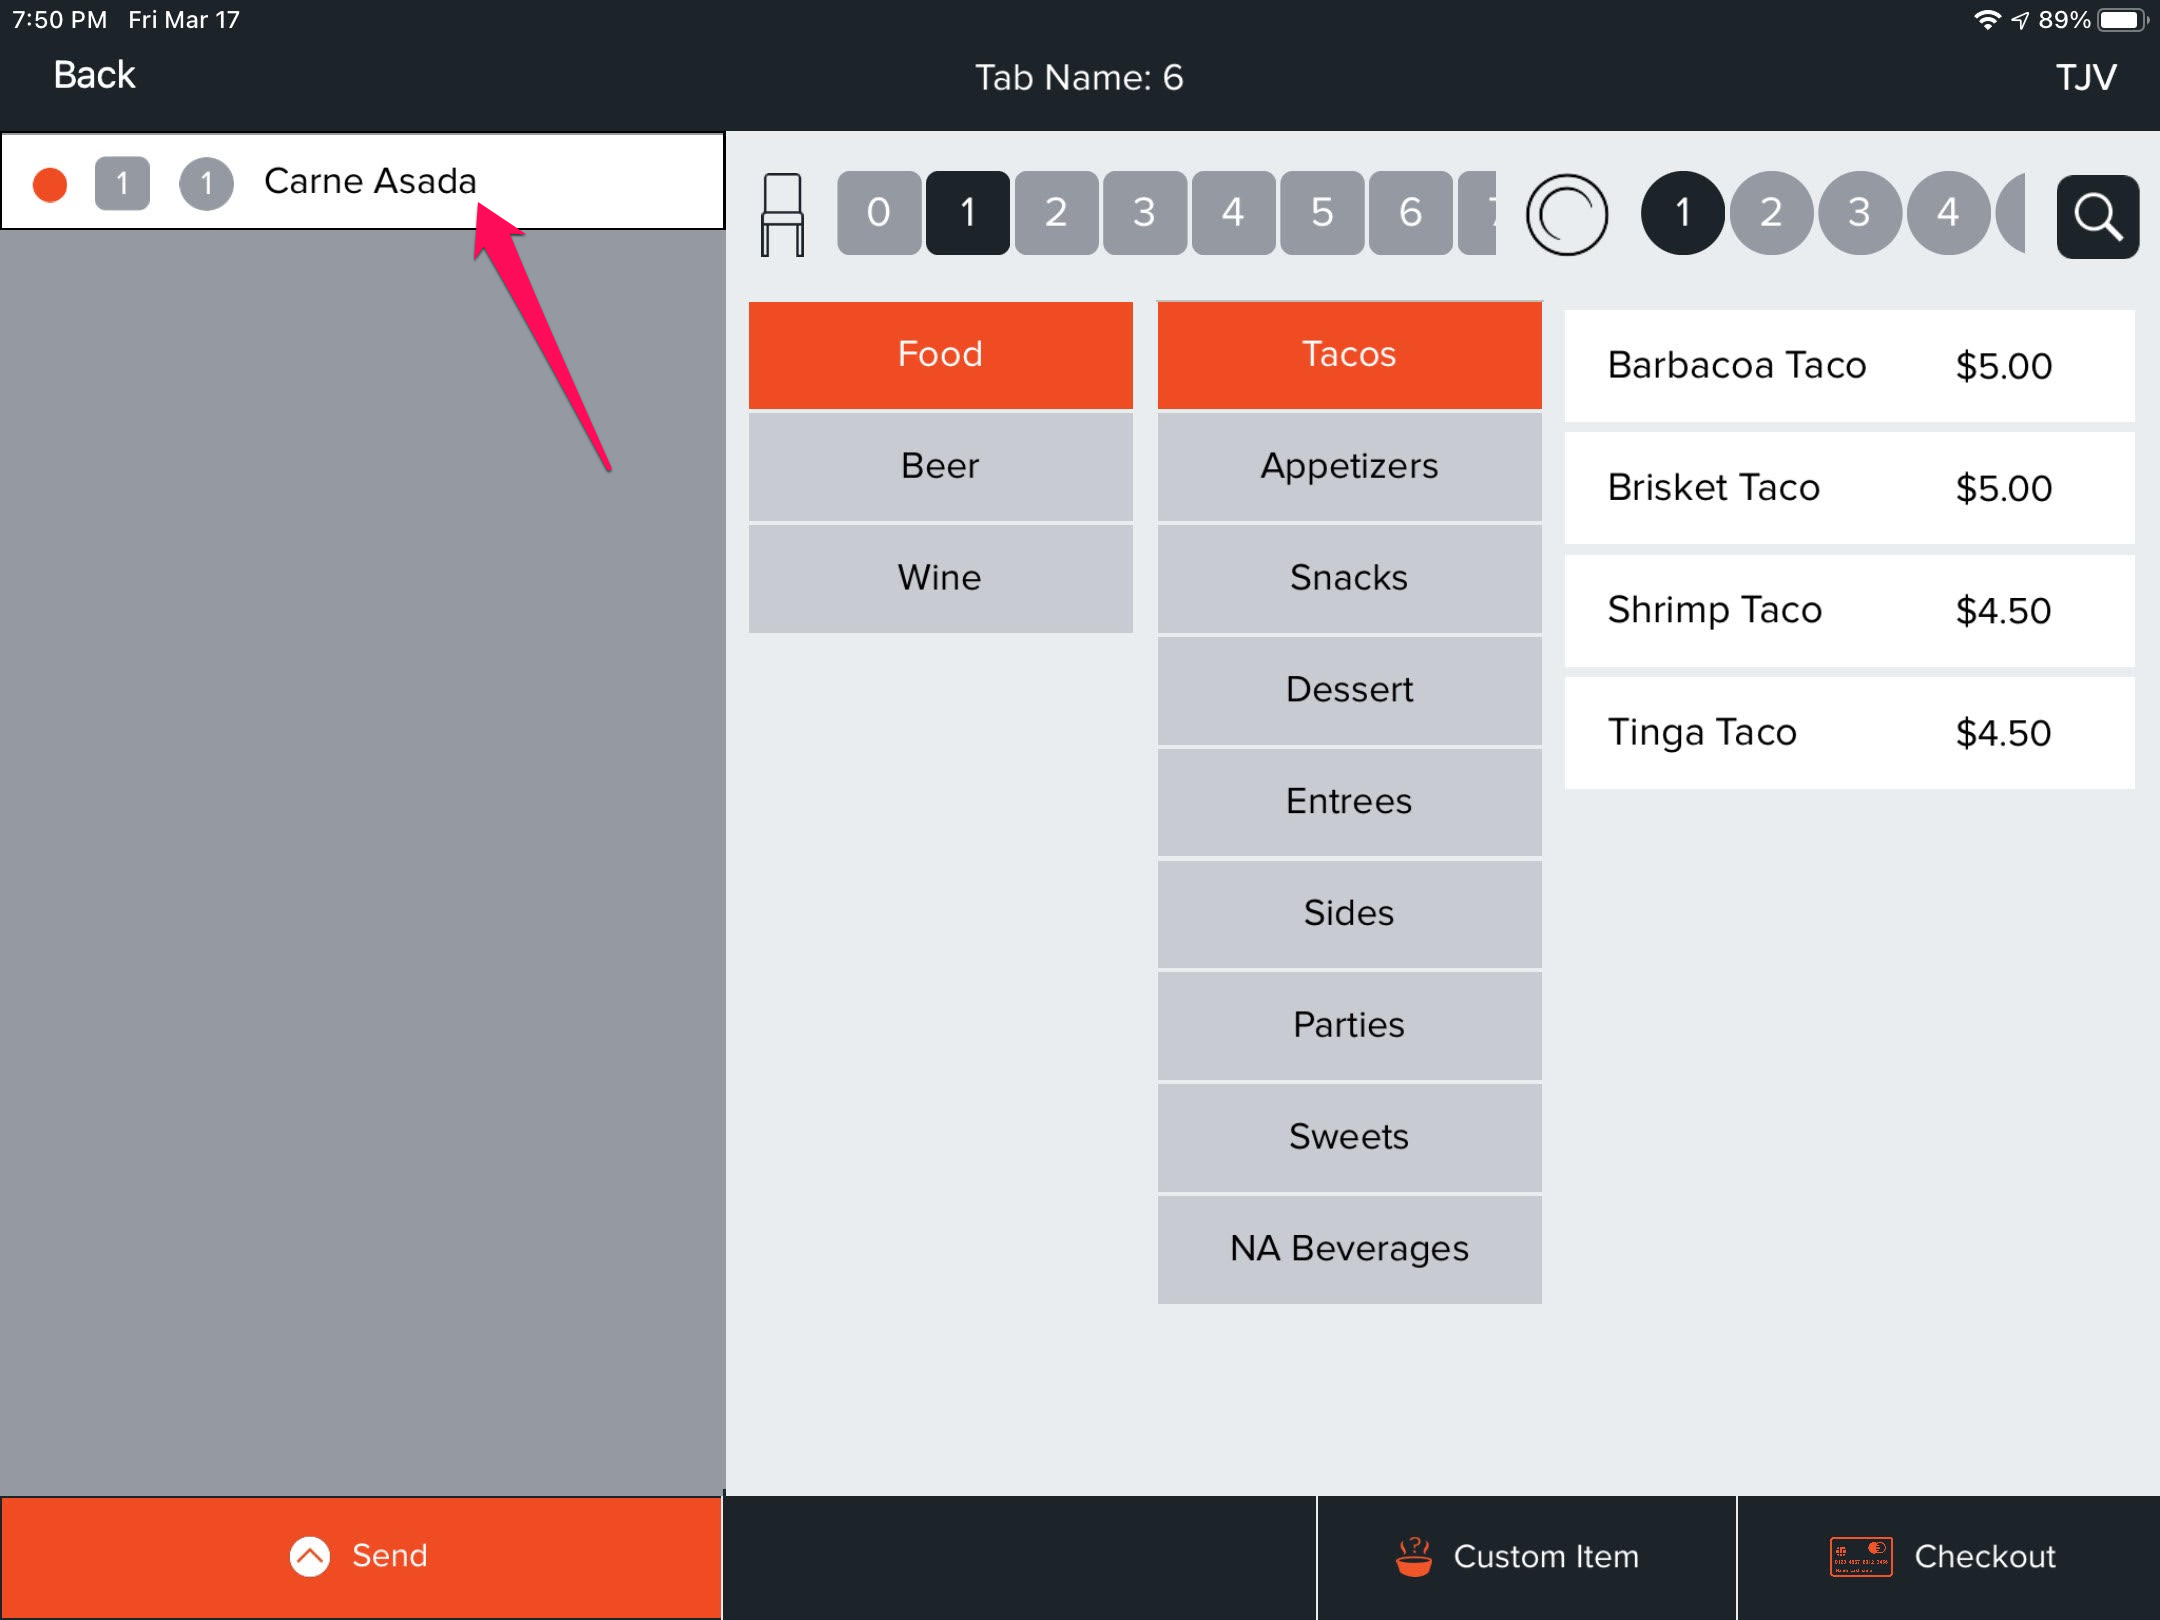This screenshot has height=1620, width=2160.
Task: Select course number 2
Action: (x=1771, y=213)
